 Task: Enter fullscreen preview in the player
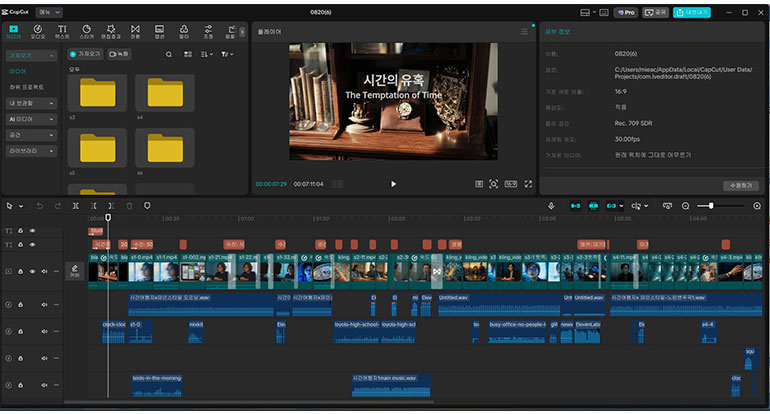click(x=526, y=184)
